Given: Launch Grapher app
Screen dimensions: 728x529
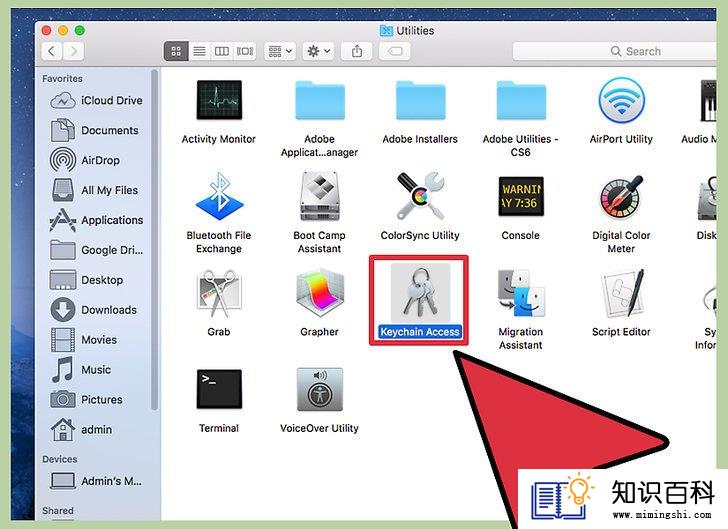Looking at the screenshot, I should click(x=319, y=293).
